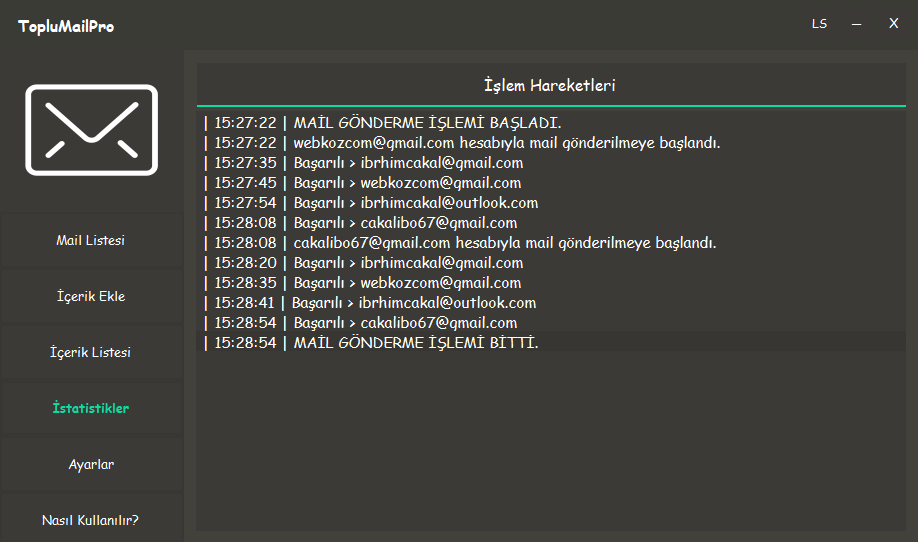This screenshot has height=542, width=918.
Task: Select the MAİL GÖNDERME İŞLEMİ BAŞLADI log line
Action: [382, 123]
